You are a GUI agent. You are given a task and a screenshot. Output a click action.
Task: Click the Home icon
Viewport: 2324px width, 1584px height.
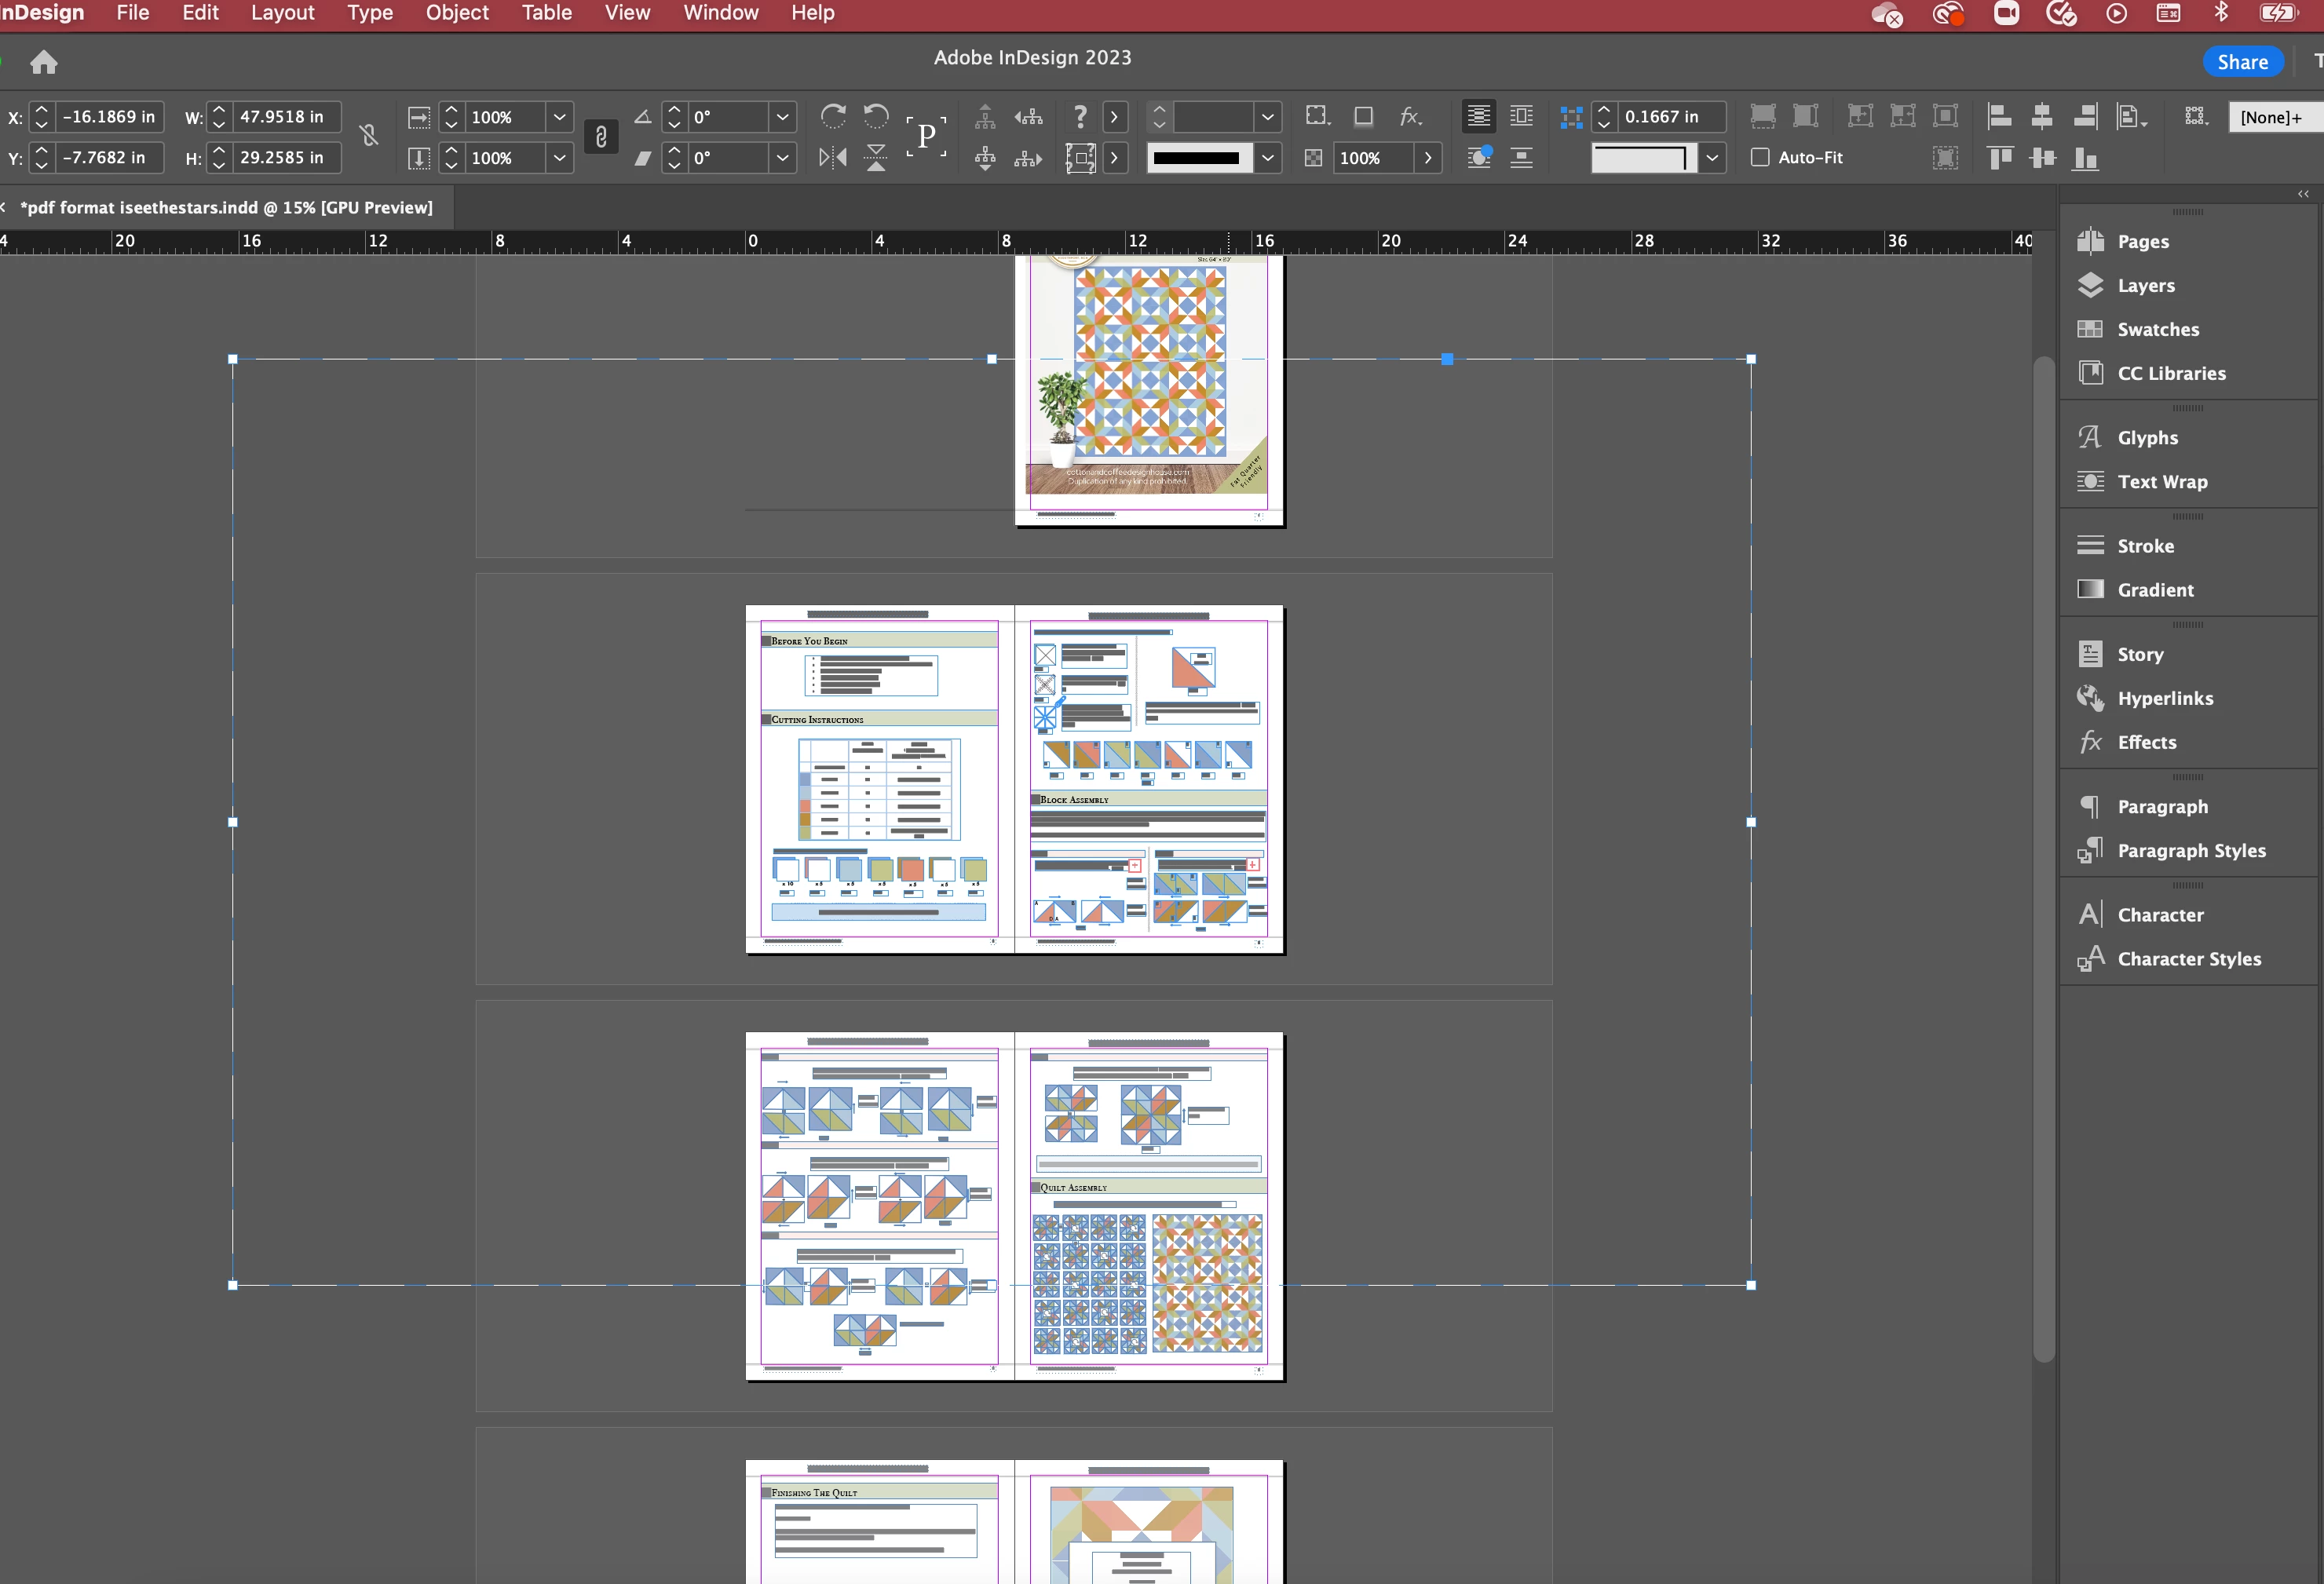(43, 62)
